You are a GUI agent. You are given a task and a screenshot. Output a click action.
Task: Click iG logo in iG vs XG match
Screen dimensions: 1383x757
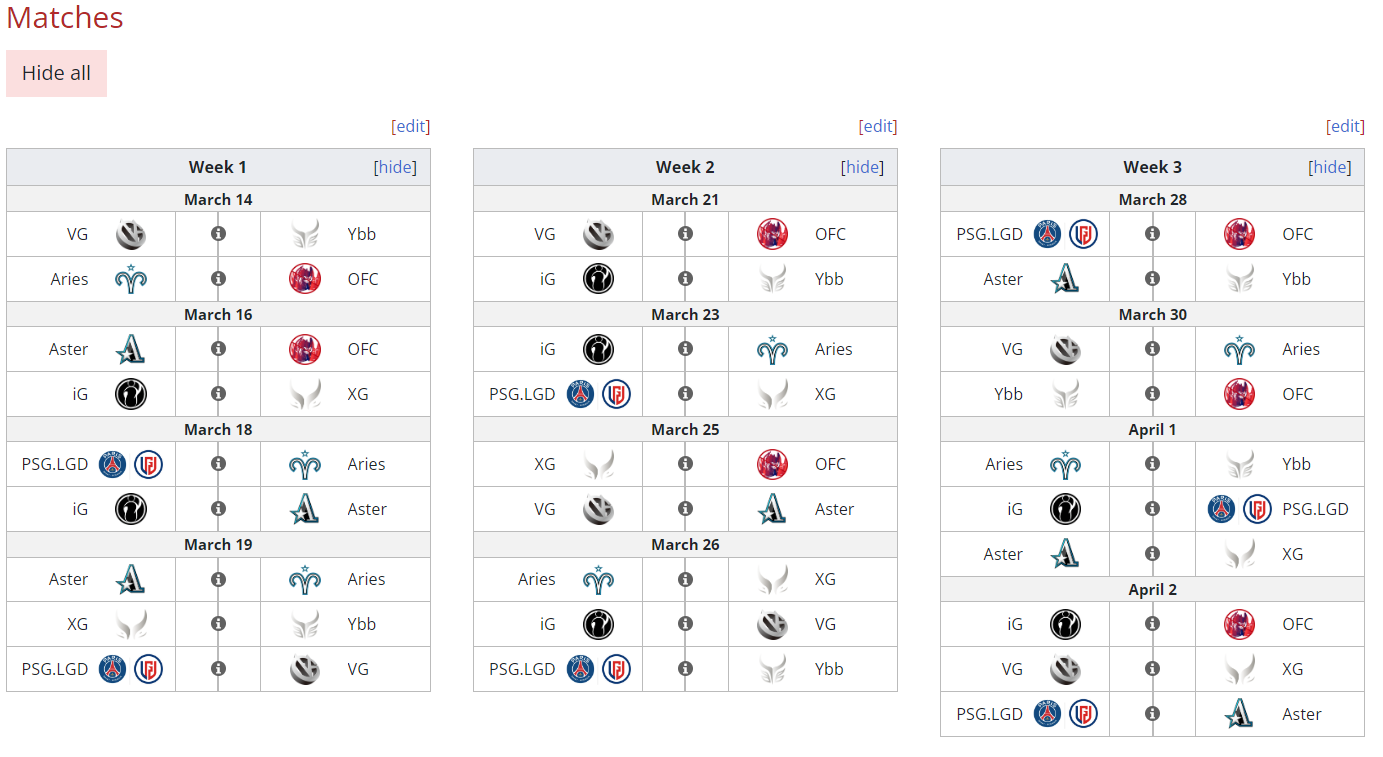pos(131,394)
